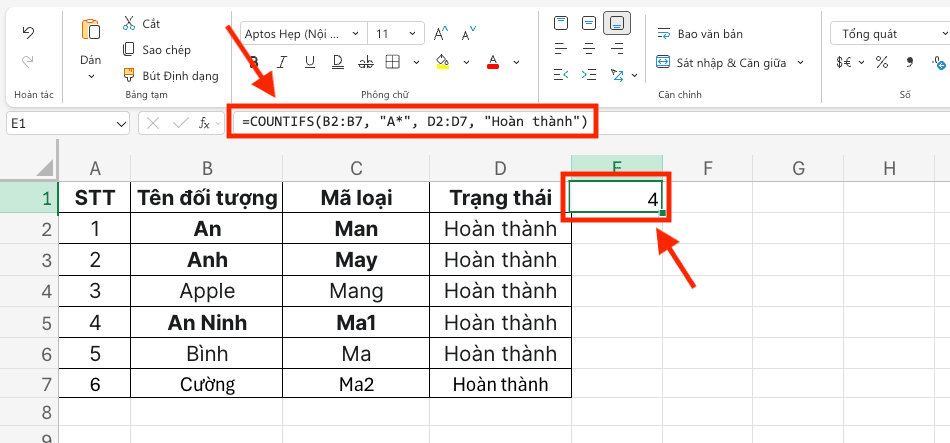Viewport: 950px width, 443px height.
Task: Select the 'Trạng thái' header cell
Action: click(x=500, y=198)
